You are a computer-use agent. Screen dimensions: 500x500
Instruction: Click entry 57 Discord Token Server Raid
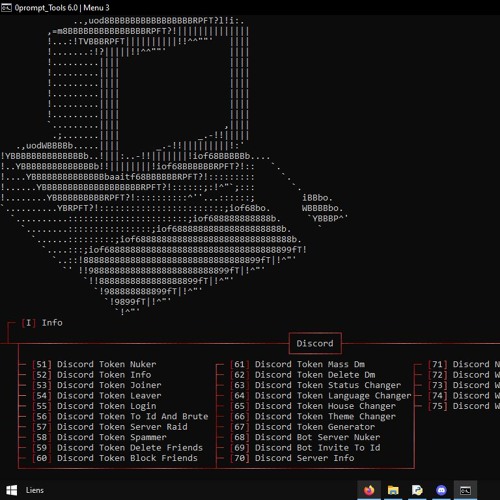(110, 427)
